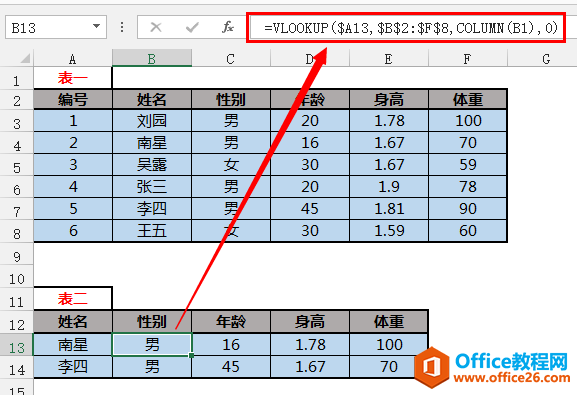The image size is (577, 395).
Task: Click the Name Box showing B13
Action: pos(56,27)
